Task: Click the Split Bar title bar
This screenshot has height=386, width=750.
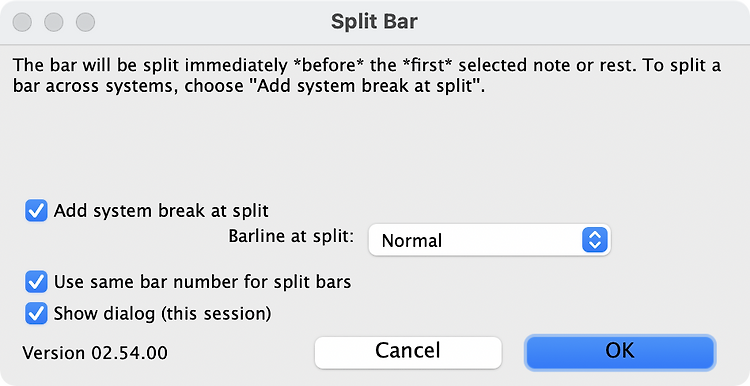Action: (375, 22)
